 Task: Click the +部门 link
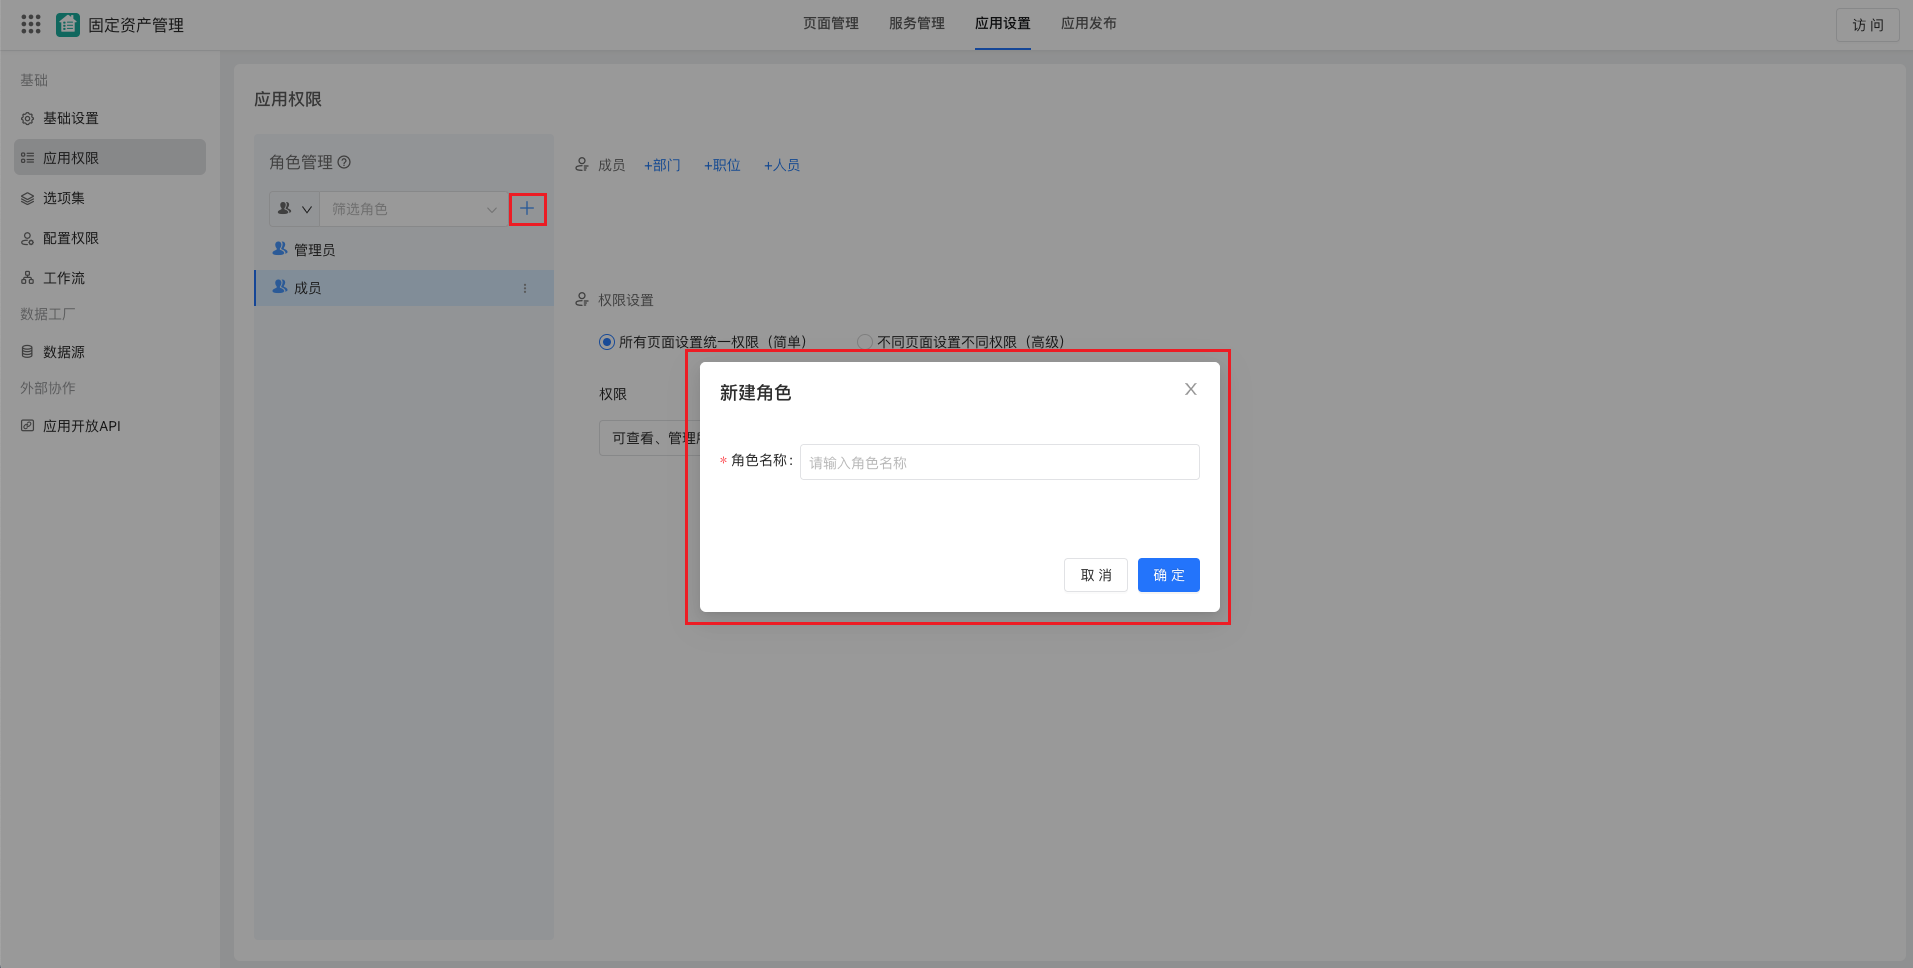[662, 165]
